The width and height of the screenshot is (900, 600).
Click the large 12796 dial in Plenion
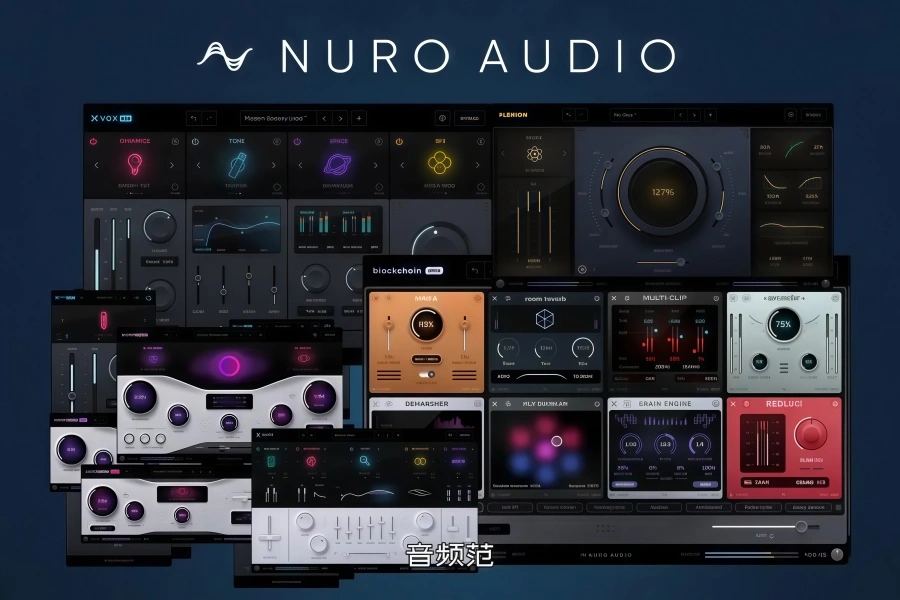tap(662, 192)
